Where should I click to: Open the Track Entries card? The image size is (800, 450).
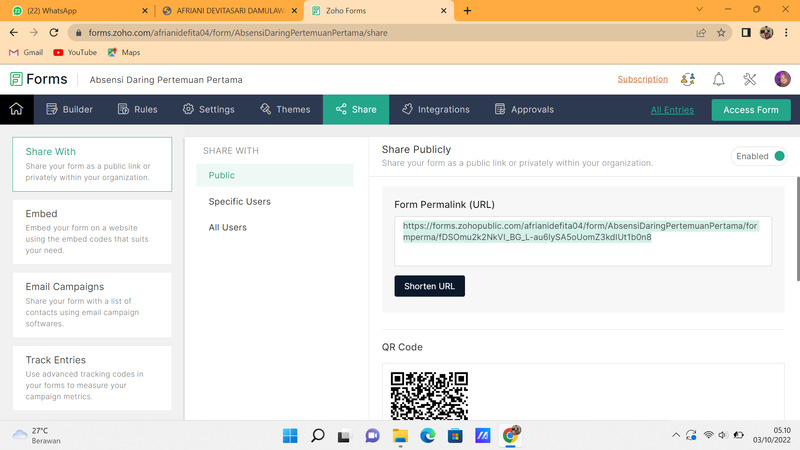[92, 378]
